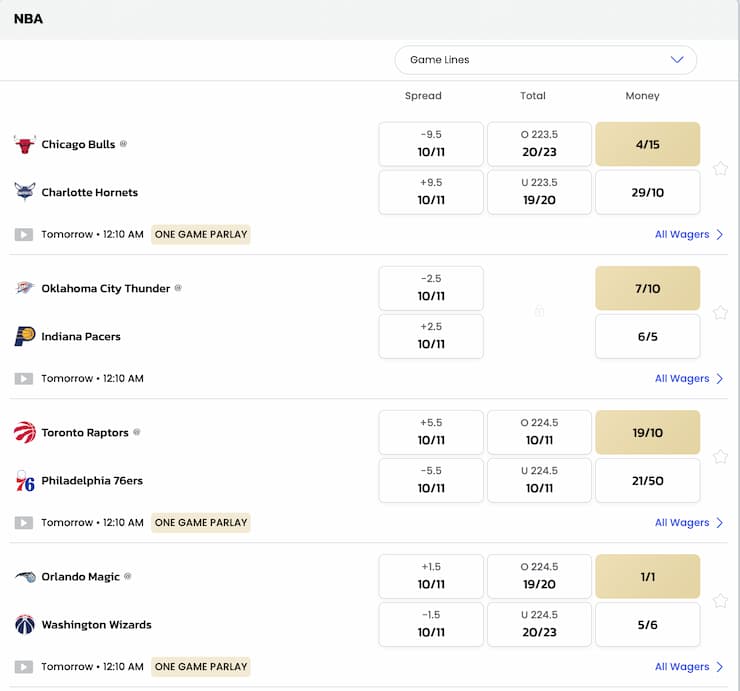Select Under 224.5 total at 20/23

coord(539,624)
